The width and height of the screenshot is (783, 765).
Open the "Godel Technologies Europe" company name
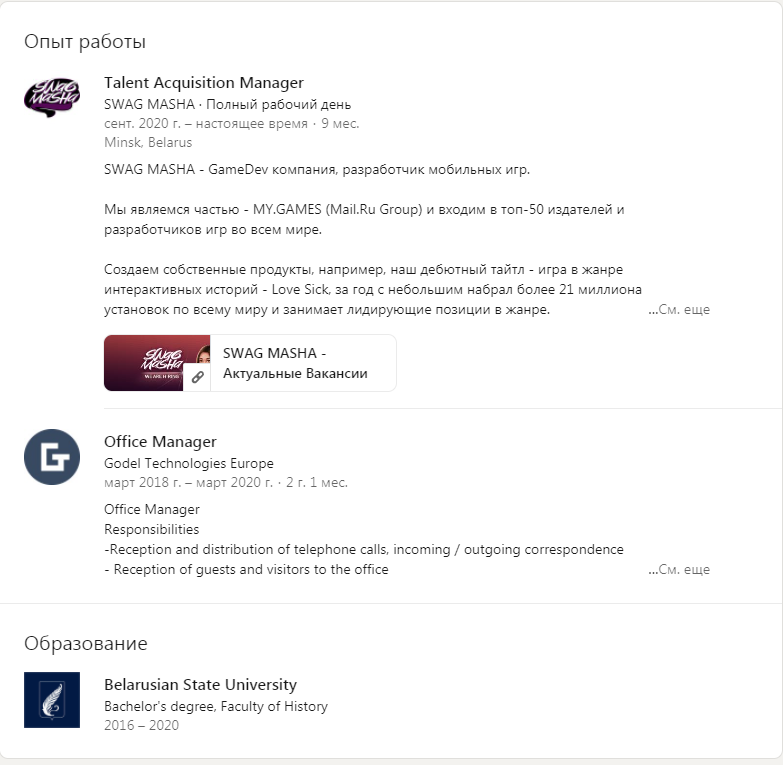pos(189,463)
